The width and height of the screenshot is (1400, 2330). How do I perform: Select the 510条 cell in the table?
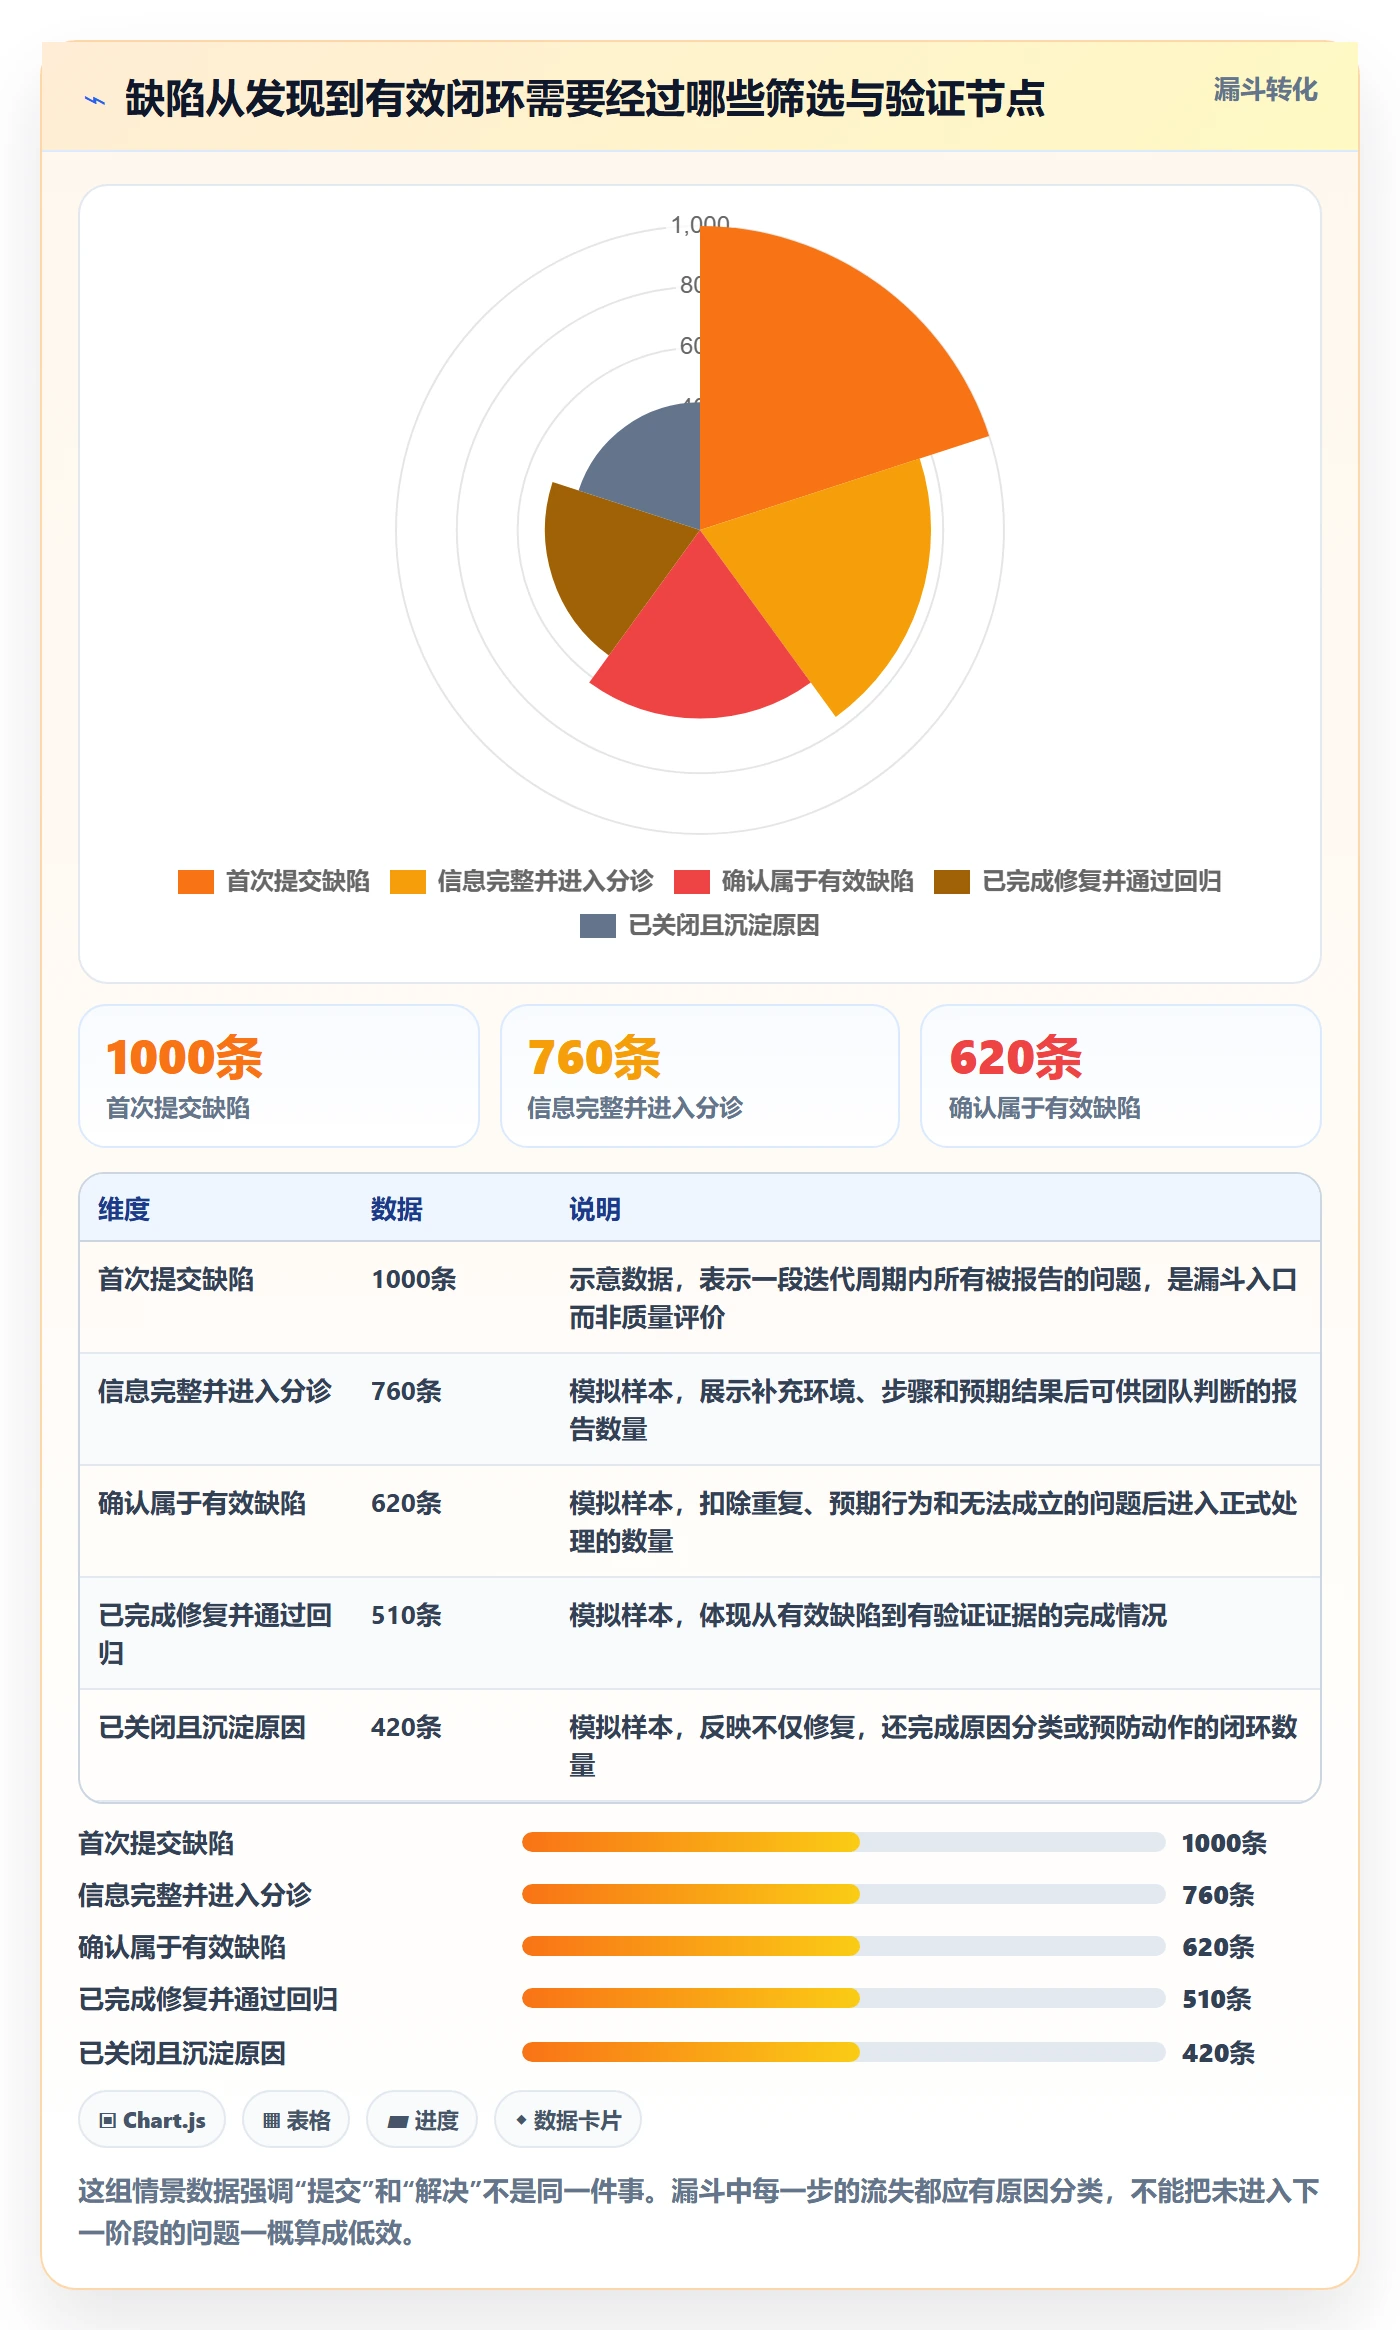tap(406, 1615)
